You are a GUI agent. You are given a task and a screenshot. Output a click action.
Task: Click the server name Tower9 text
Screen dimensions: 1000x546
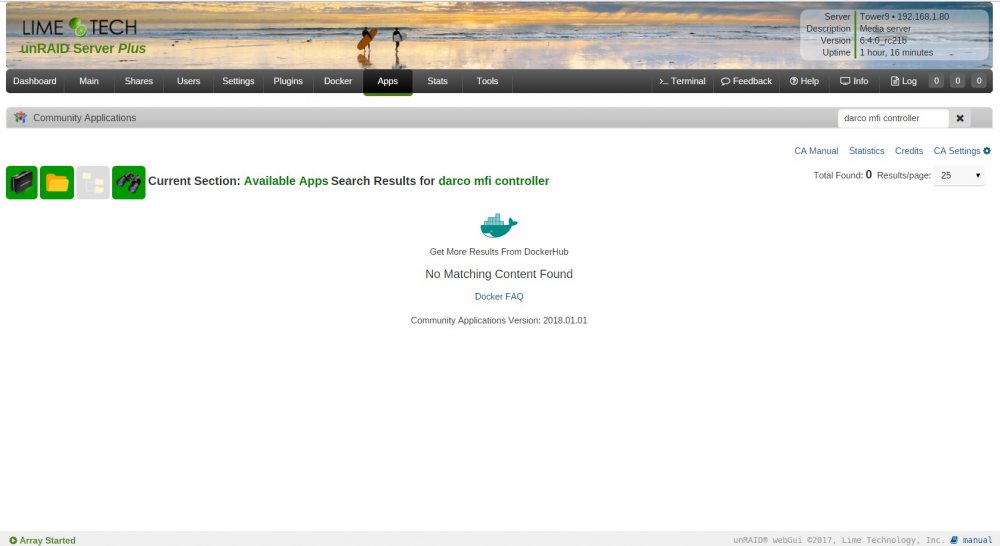pyautogui.click(x=874, y=17)
